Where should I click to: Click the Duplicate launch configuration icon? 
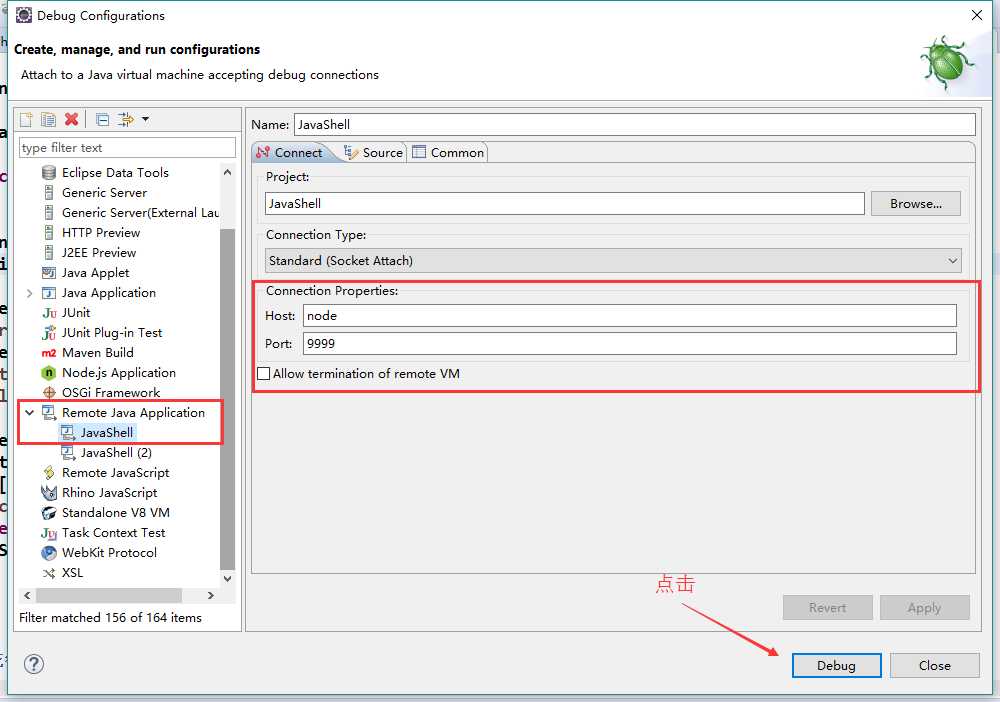(48, 119)
